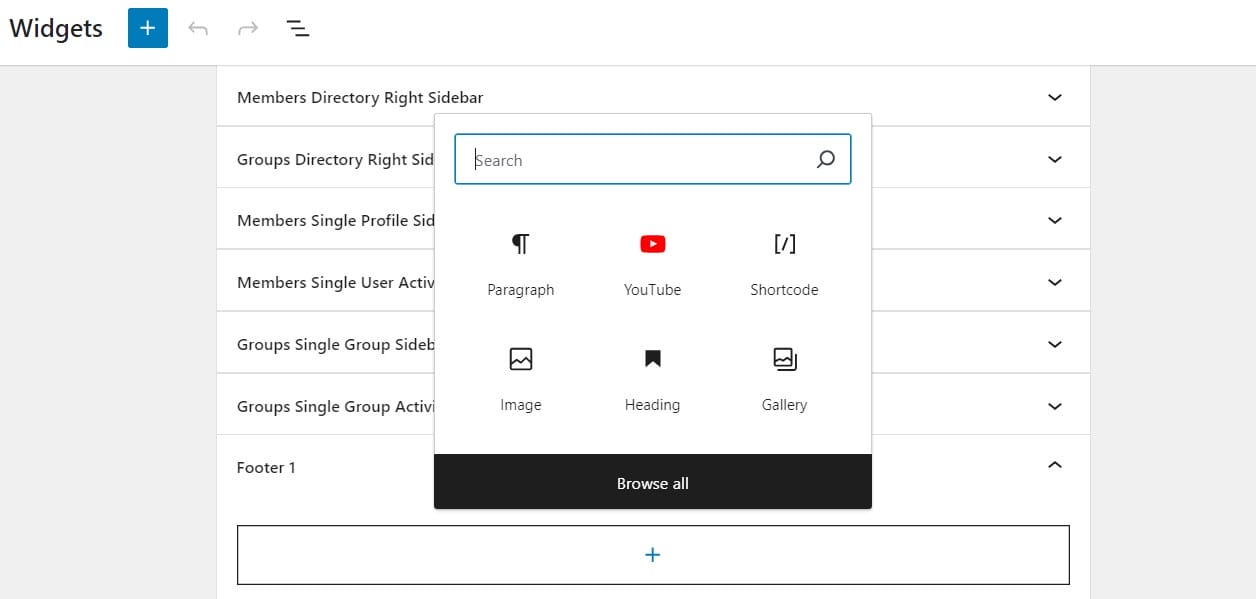Click the Browse all button
The image size is (1256, 599).
(x=652, y=483)
